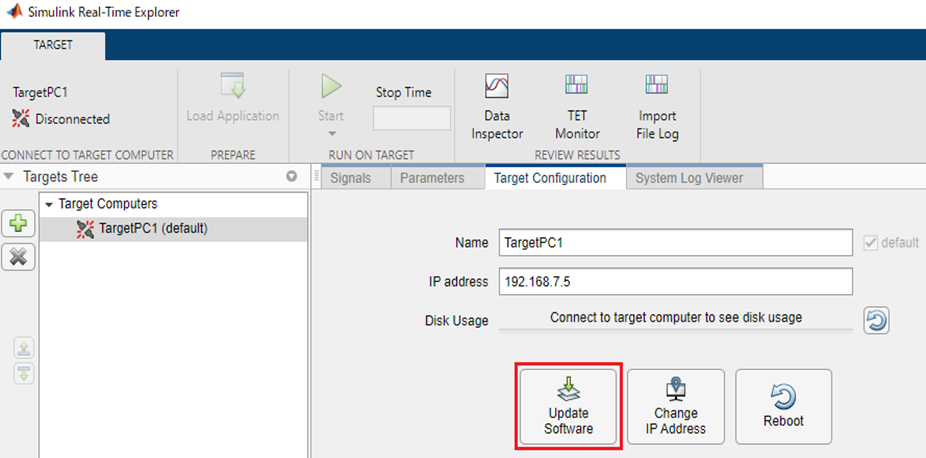The image size is (926, 458).
Task: Refresh the disk usage information
Action: (876, 320)
